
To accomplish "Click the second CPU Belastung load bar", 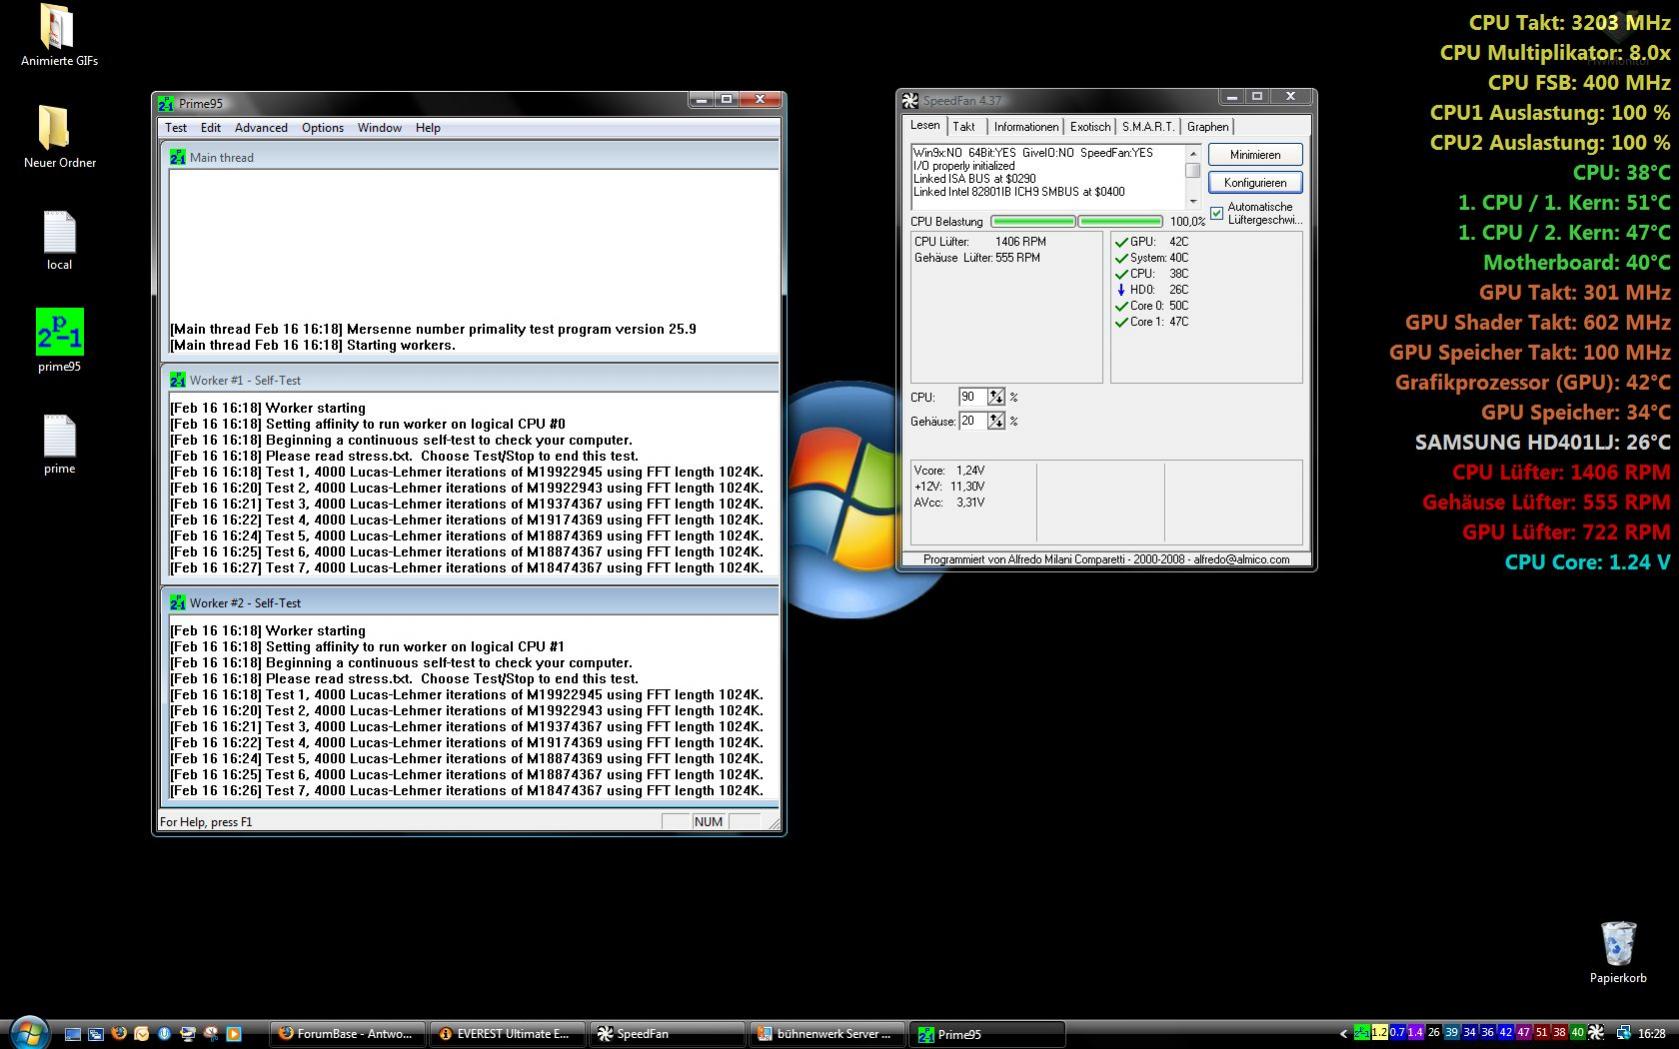I will pyautogui.click(x=1120, y=221).
